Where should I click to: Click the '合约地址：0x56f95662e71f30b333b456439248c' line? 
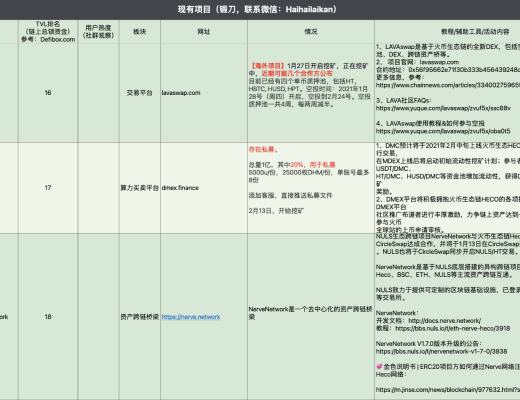tap(448, 70)
